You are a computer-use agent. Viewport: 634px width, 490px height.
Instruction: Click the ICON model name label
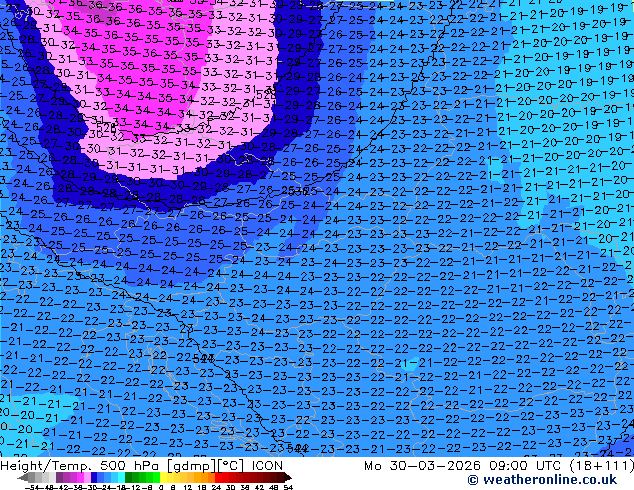click(267, 466)
